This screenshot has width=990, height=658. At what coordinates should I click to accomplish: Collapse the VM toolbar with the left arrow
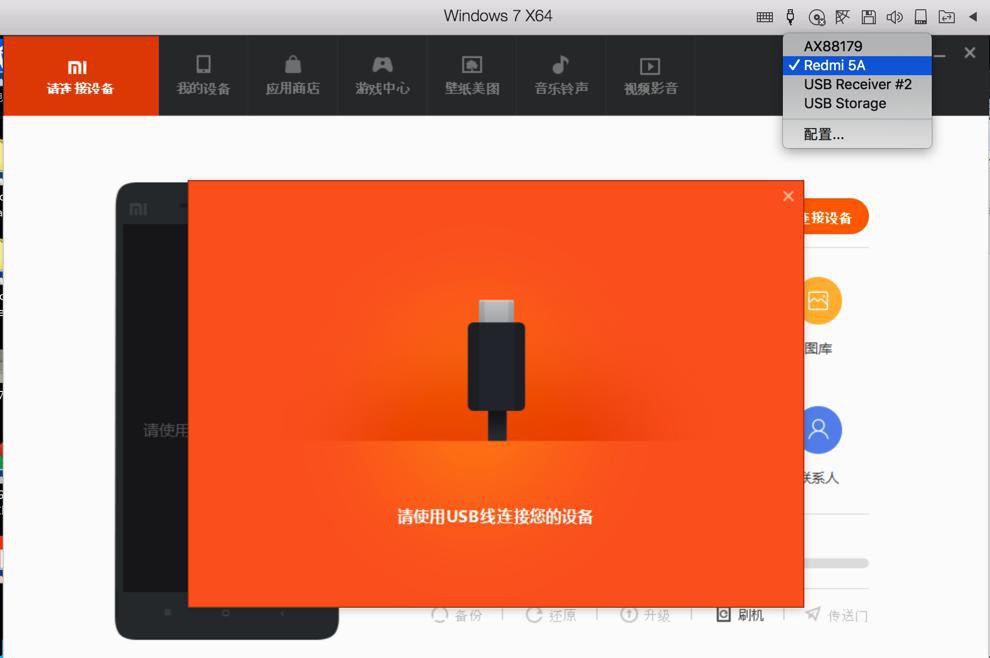pyautogui.click(x=973, y=17)
